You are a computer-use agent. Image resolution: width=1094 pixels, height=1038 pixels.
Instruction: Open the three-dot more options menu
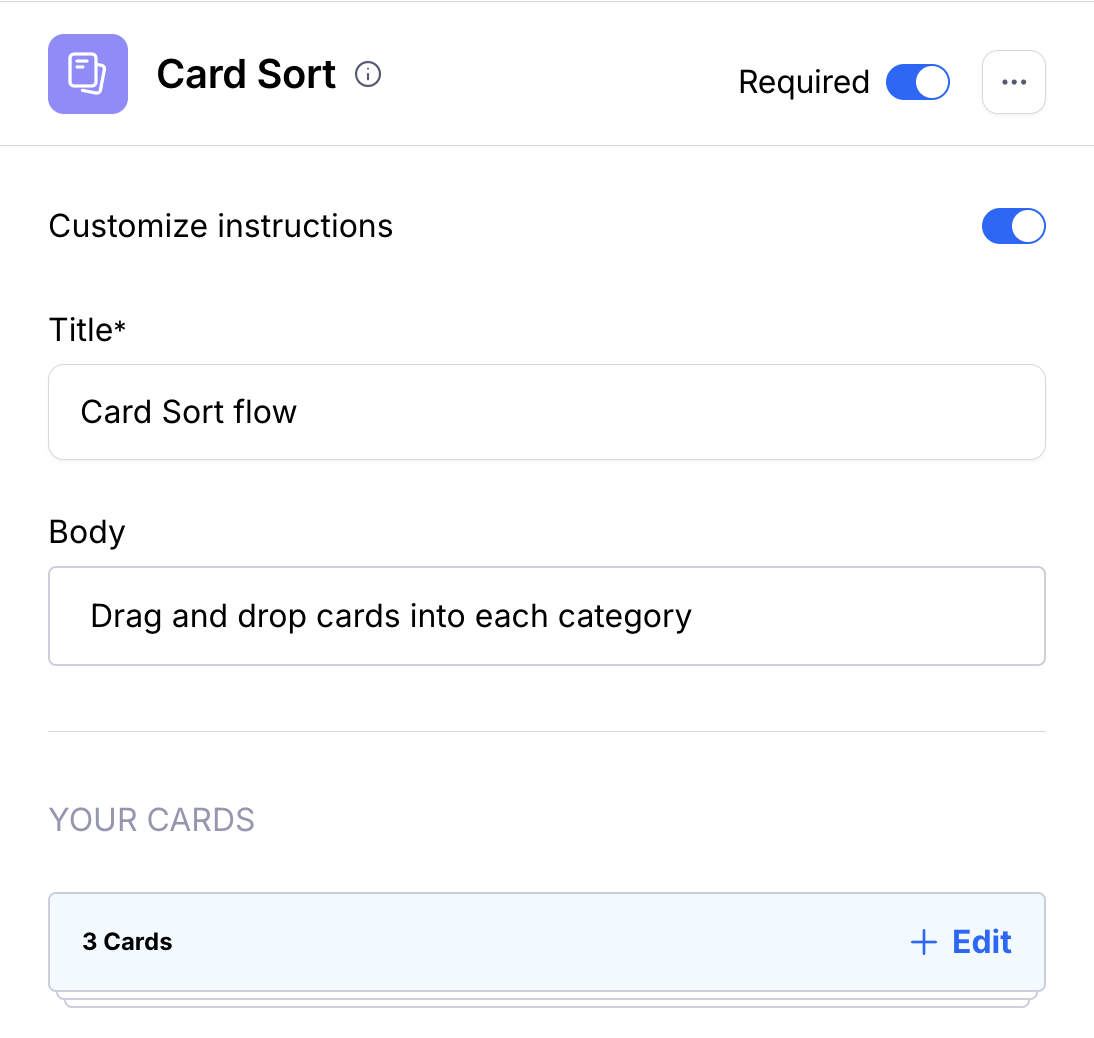point(1014,82)
